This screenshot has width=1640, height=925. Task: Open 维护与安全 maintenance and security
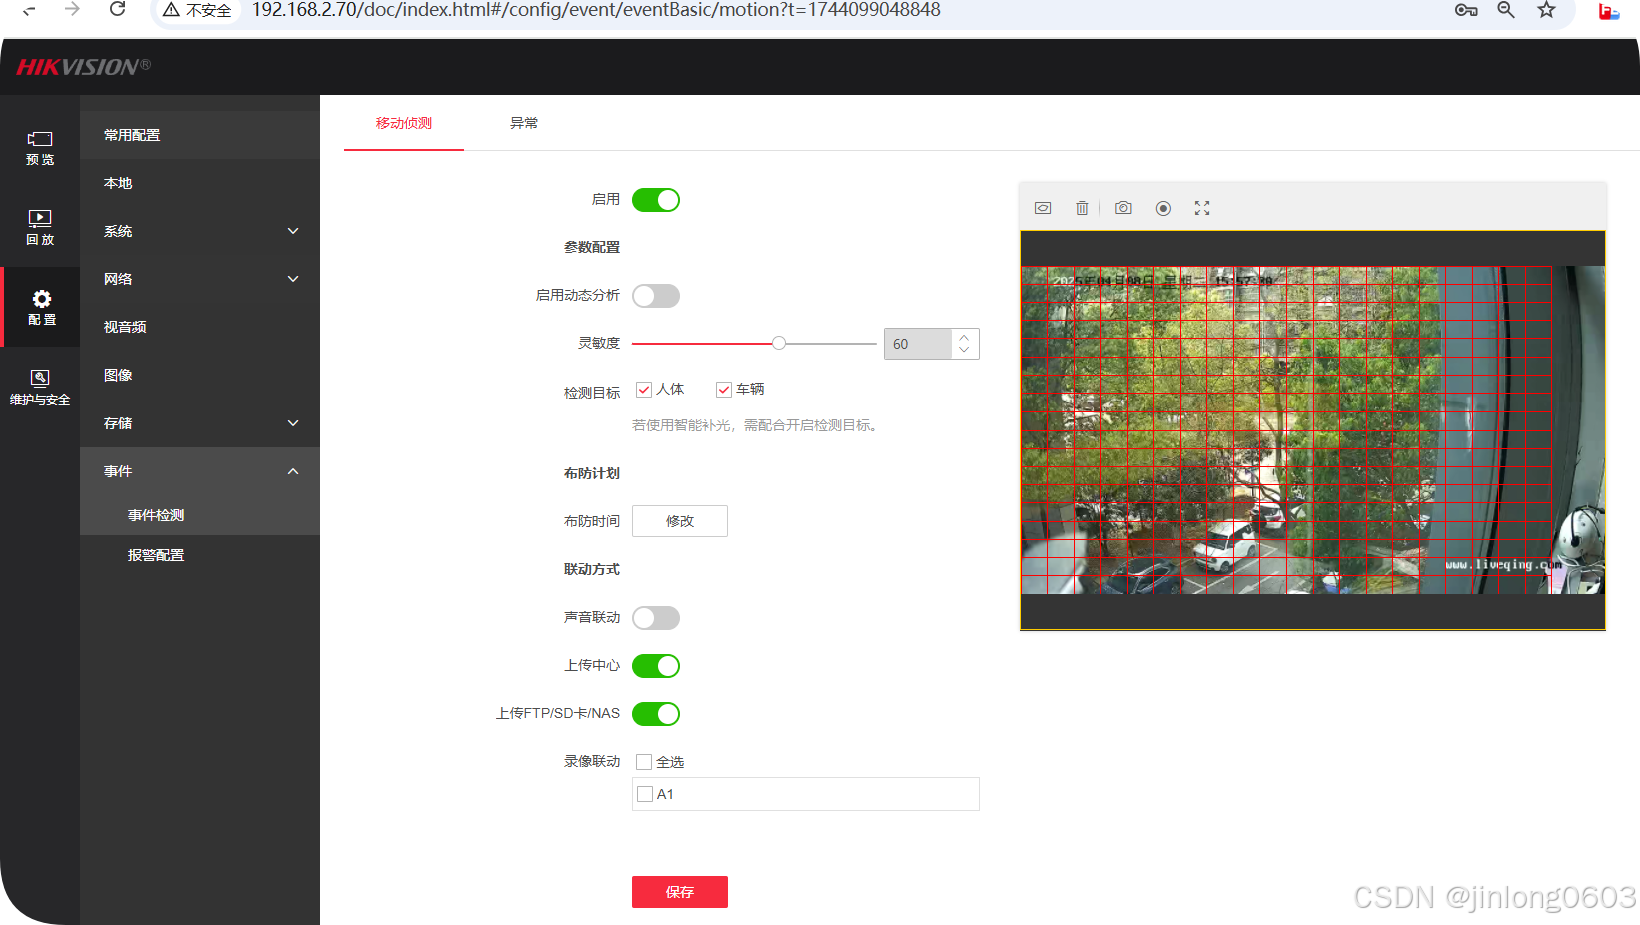tap(40, 386)
